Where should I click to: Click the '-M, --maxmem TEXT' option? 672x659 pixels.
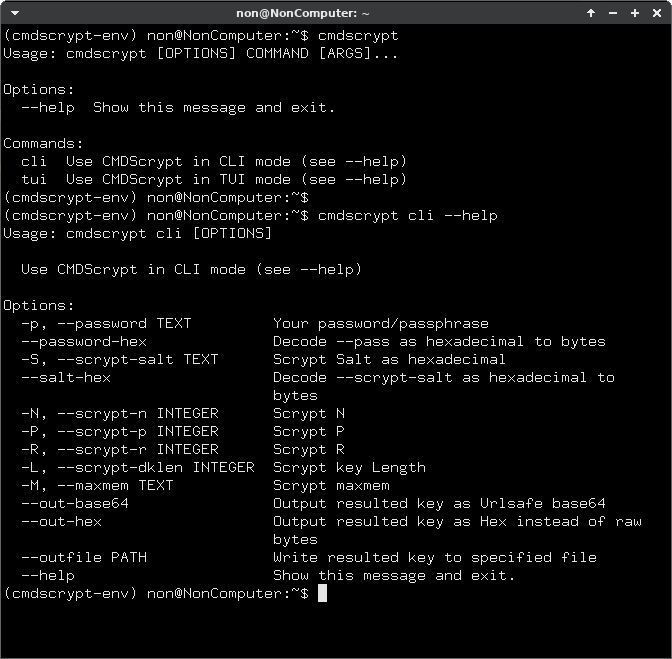(97, 485)
